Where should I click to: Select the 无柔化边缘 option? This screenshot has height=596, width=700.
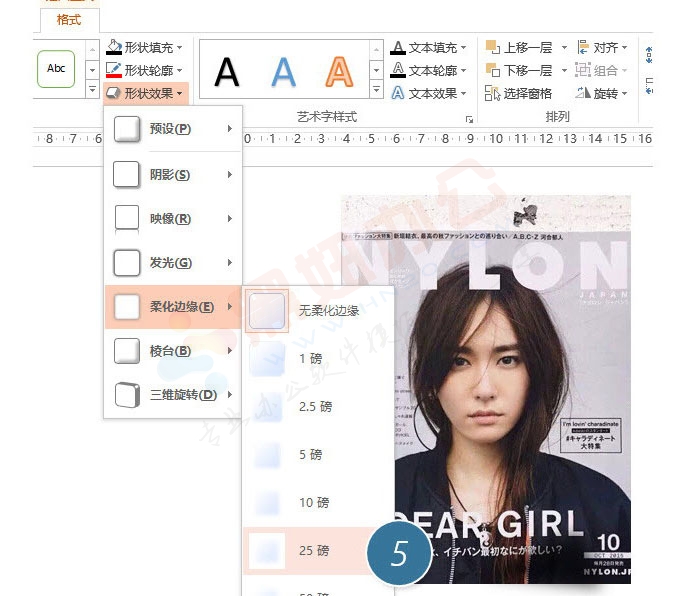(320, 311)
